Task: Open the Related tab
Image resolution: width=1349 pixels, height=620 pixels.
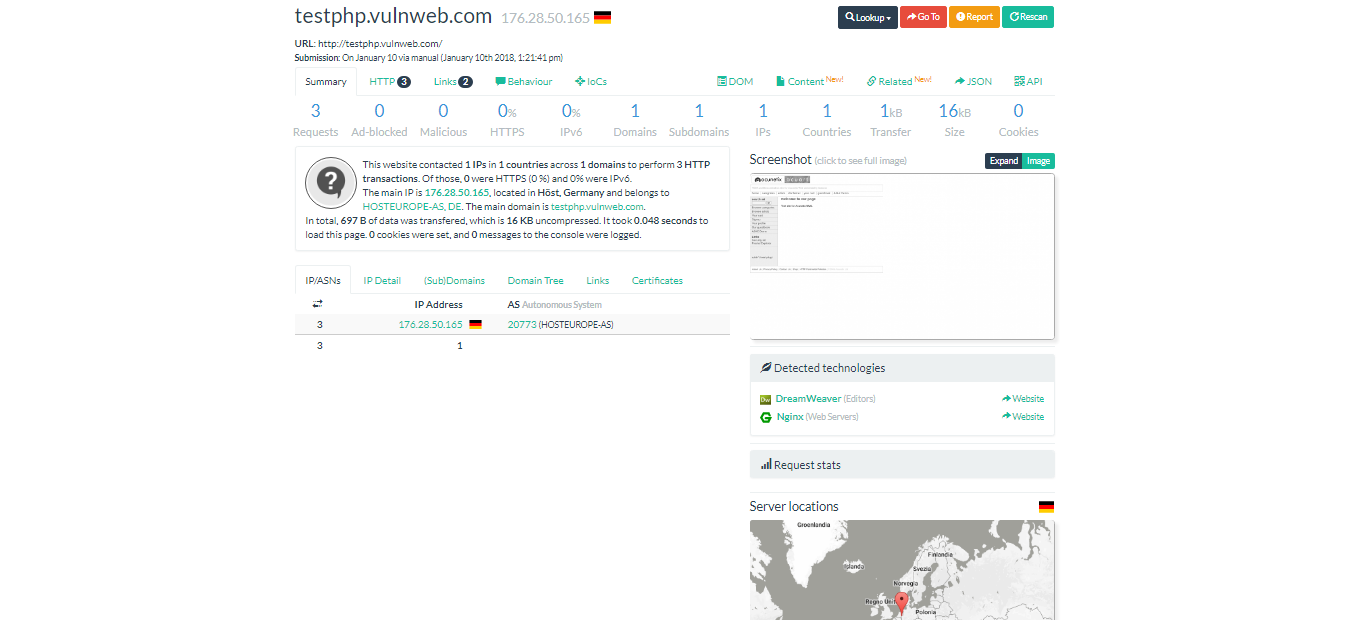Action: pyautogui.click(x=899, y=82)
